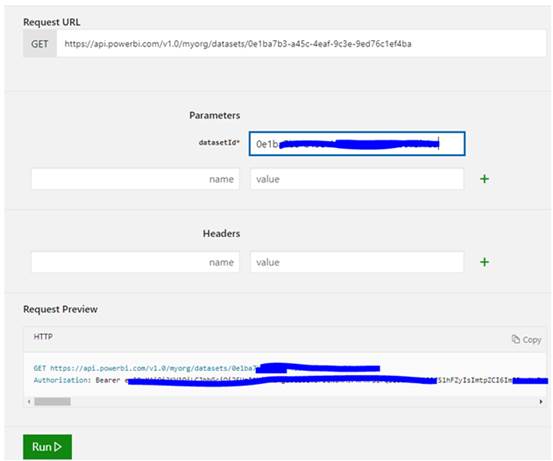Click the Headers heading

[x=221, y=233]
